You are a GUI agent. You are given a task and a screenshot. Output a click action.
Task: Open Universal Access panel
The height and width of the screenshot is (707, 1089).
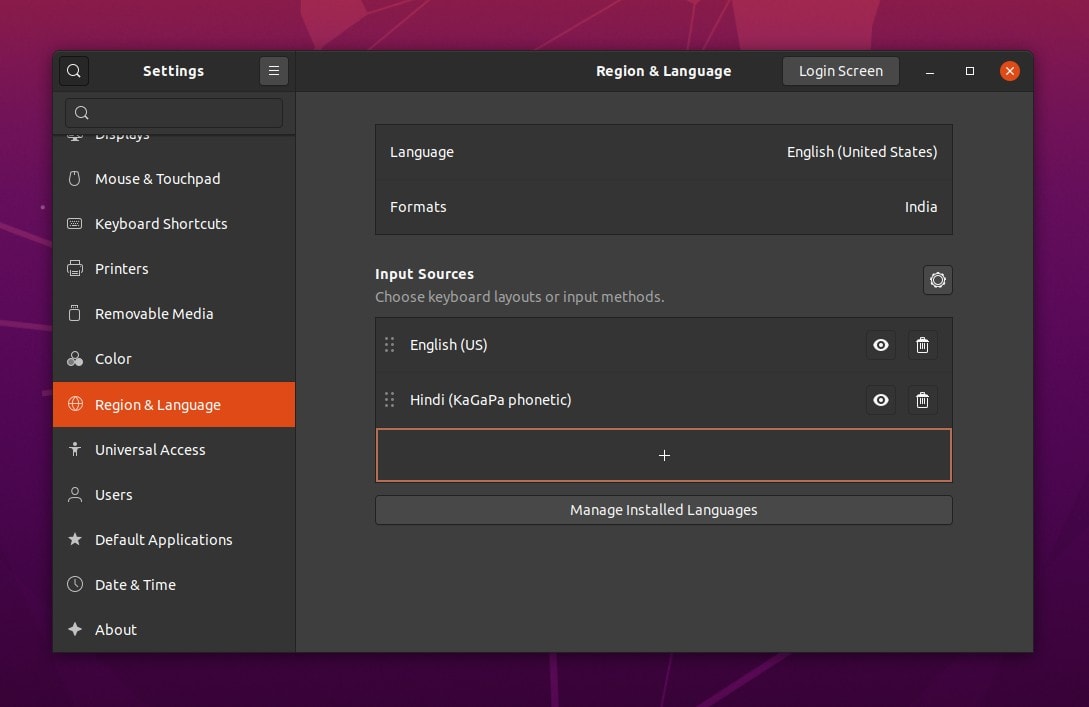point(150,450)
